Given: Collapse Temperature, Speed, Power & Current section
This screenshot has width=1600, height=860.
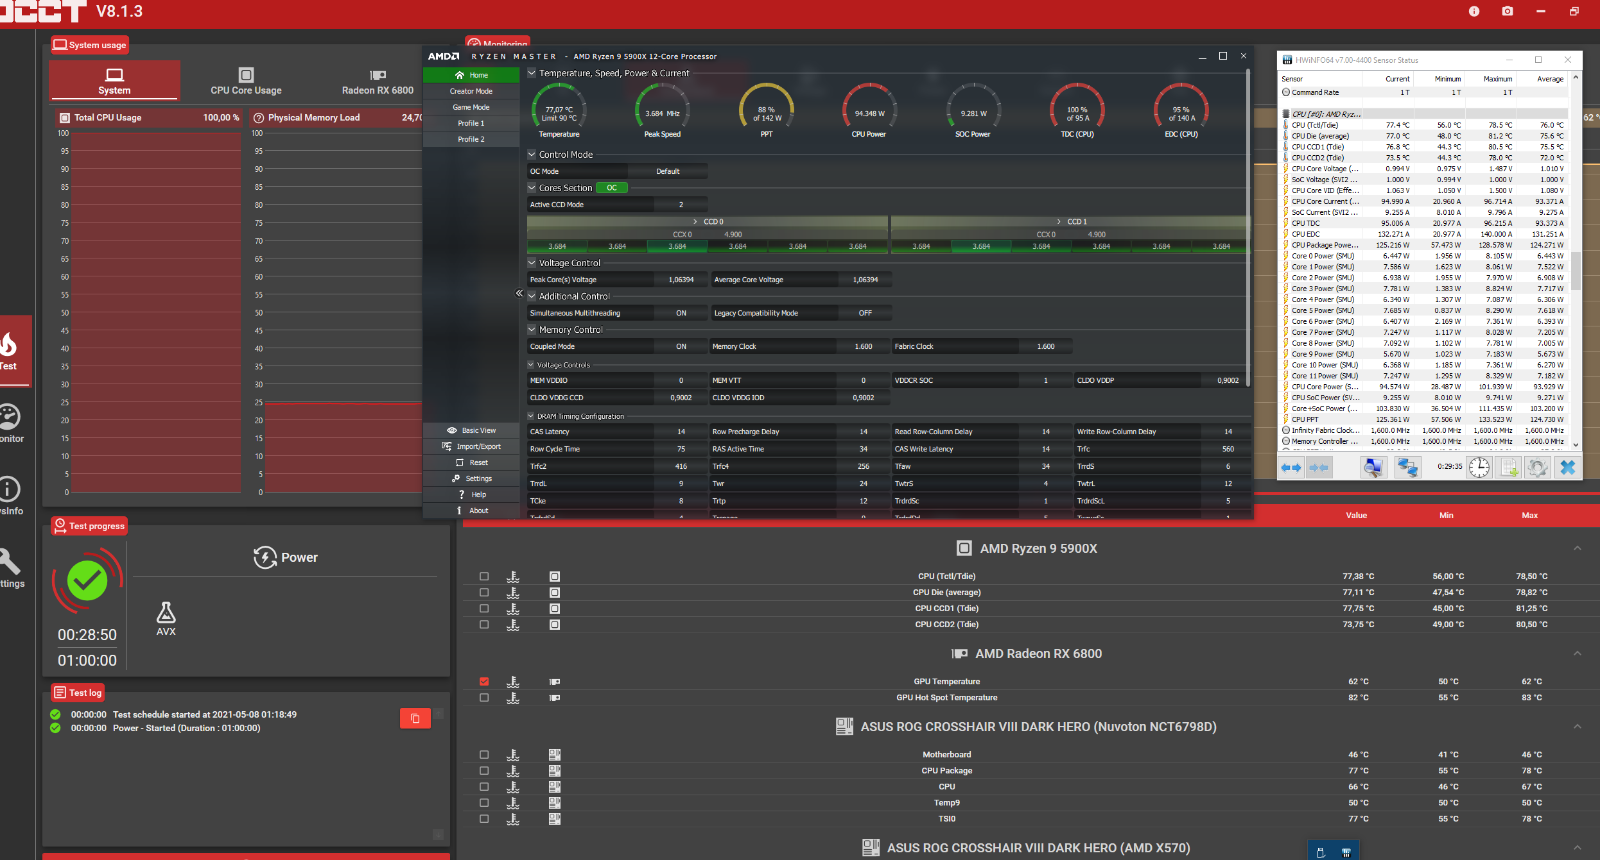Looking at the screenshot, I should 532,73.
